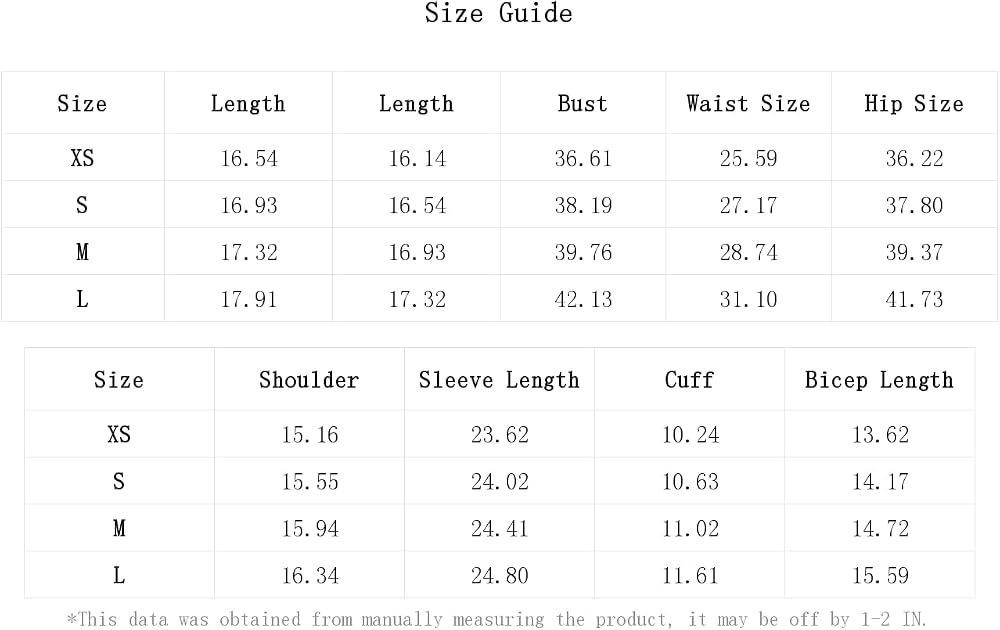Click the Shoulder column header

309,380
